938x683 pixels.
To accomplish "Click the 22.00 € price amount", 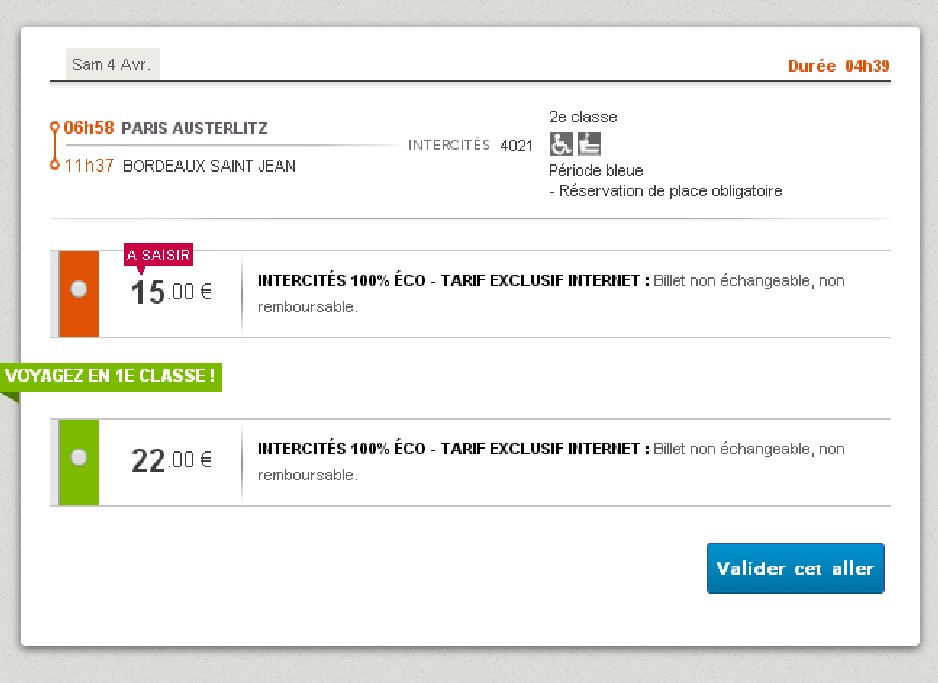I will [x=171, y=460].
